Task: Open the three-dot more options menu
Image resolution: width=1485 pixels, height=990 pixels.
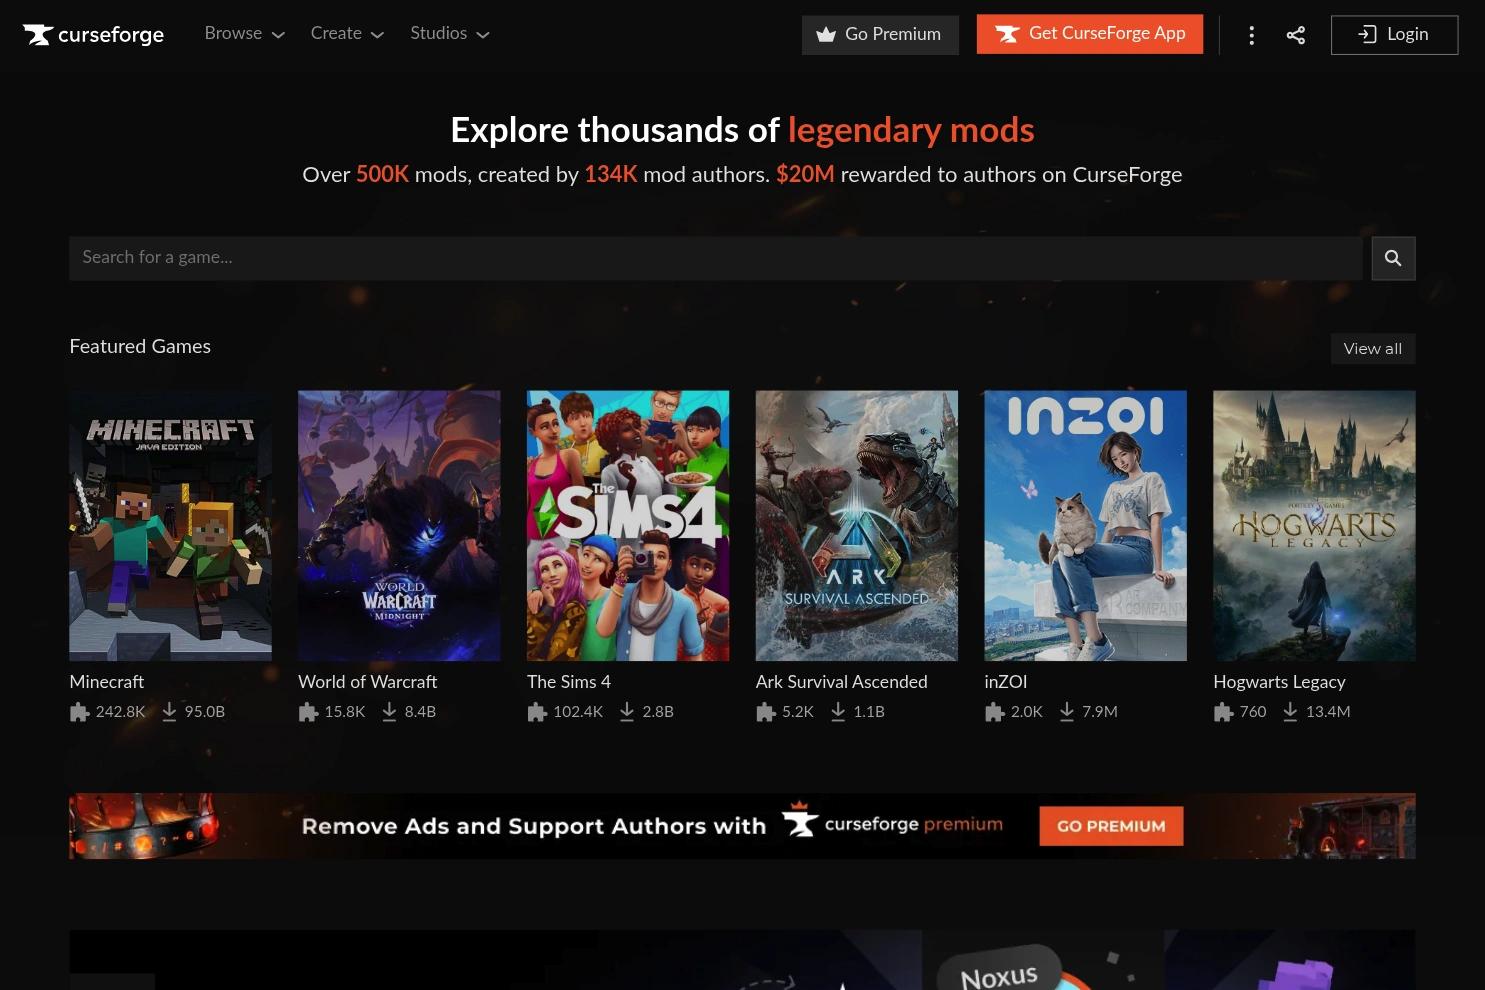Action: pos(1251,35)
